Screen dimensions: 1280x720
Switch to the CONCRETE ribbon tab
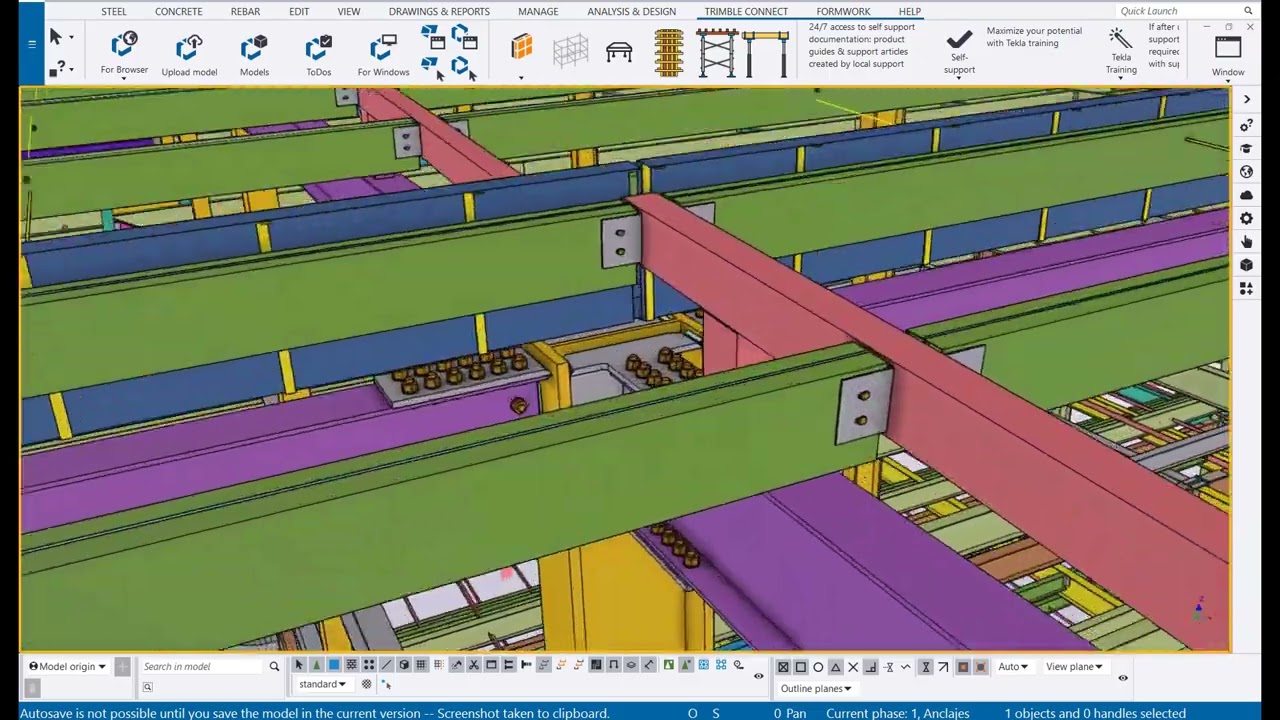pyautogui.click(x=179, y=11)
